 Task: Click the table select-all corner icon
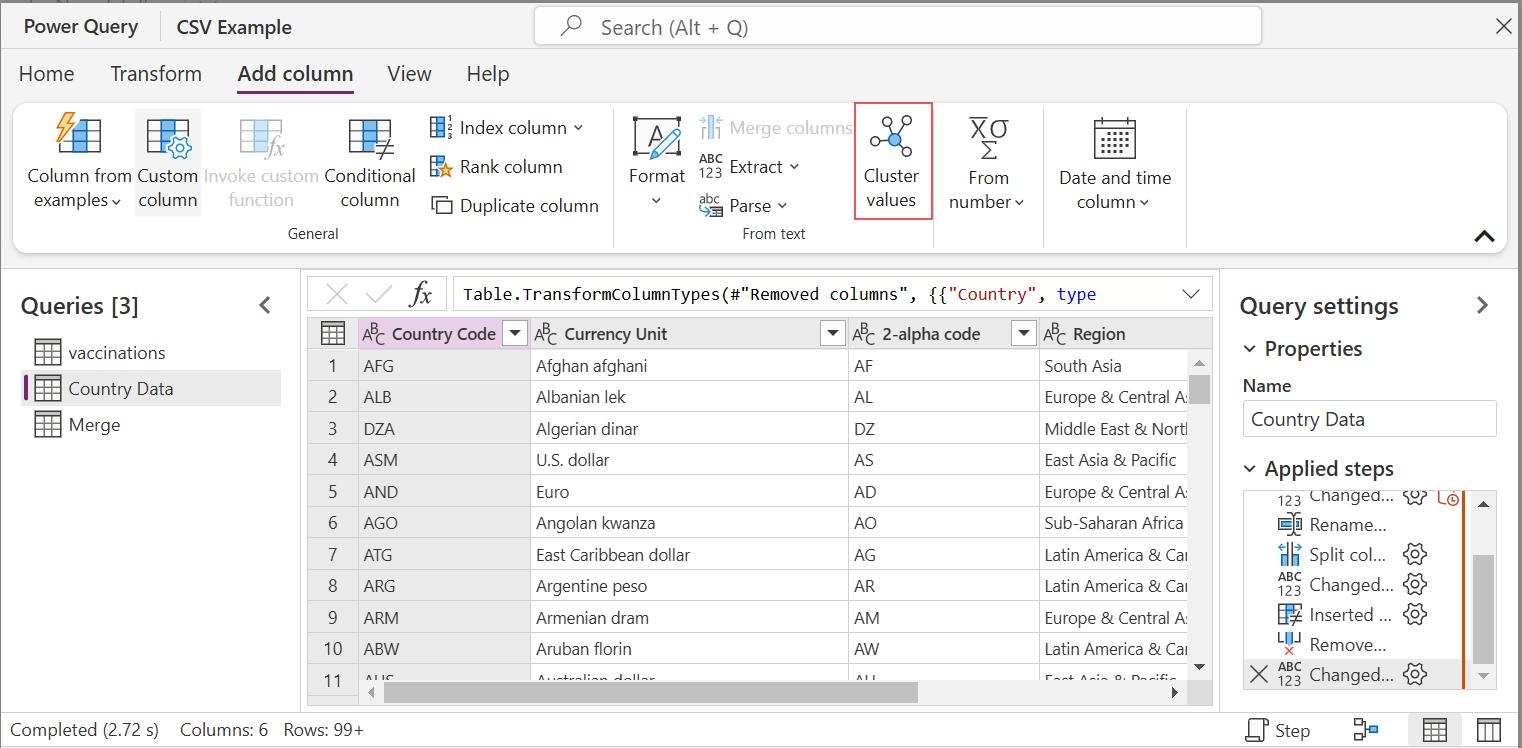333,334
